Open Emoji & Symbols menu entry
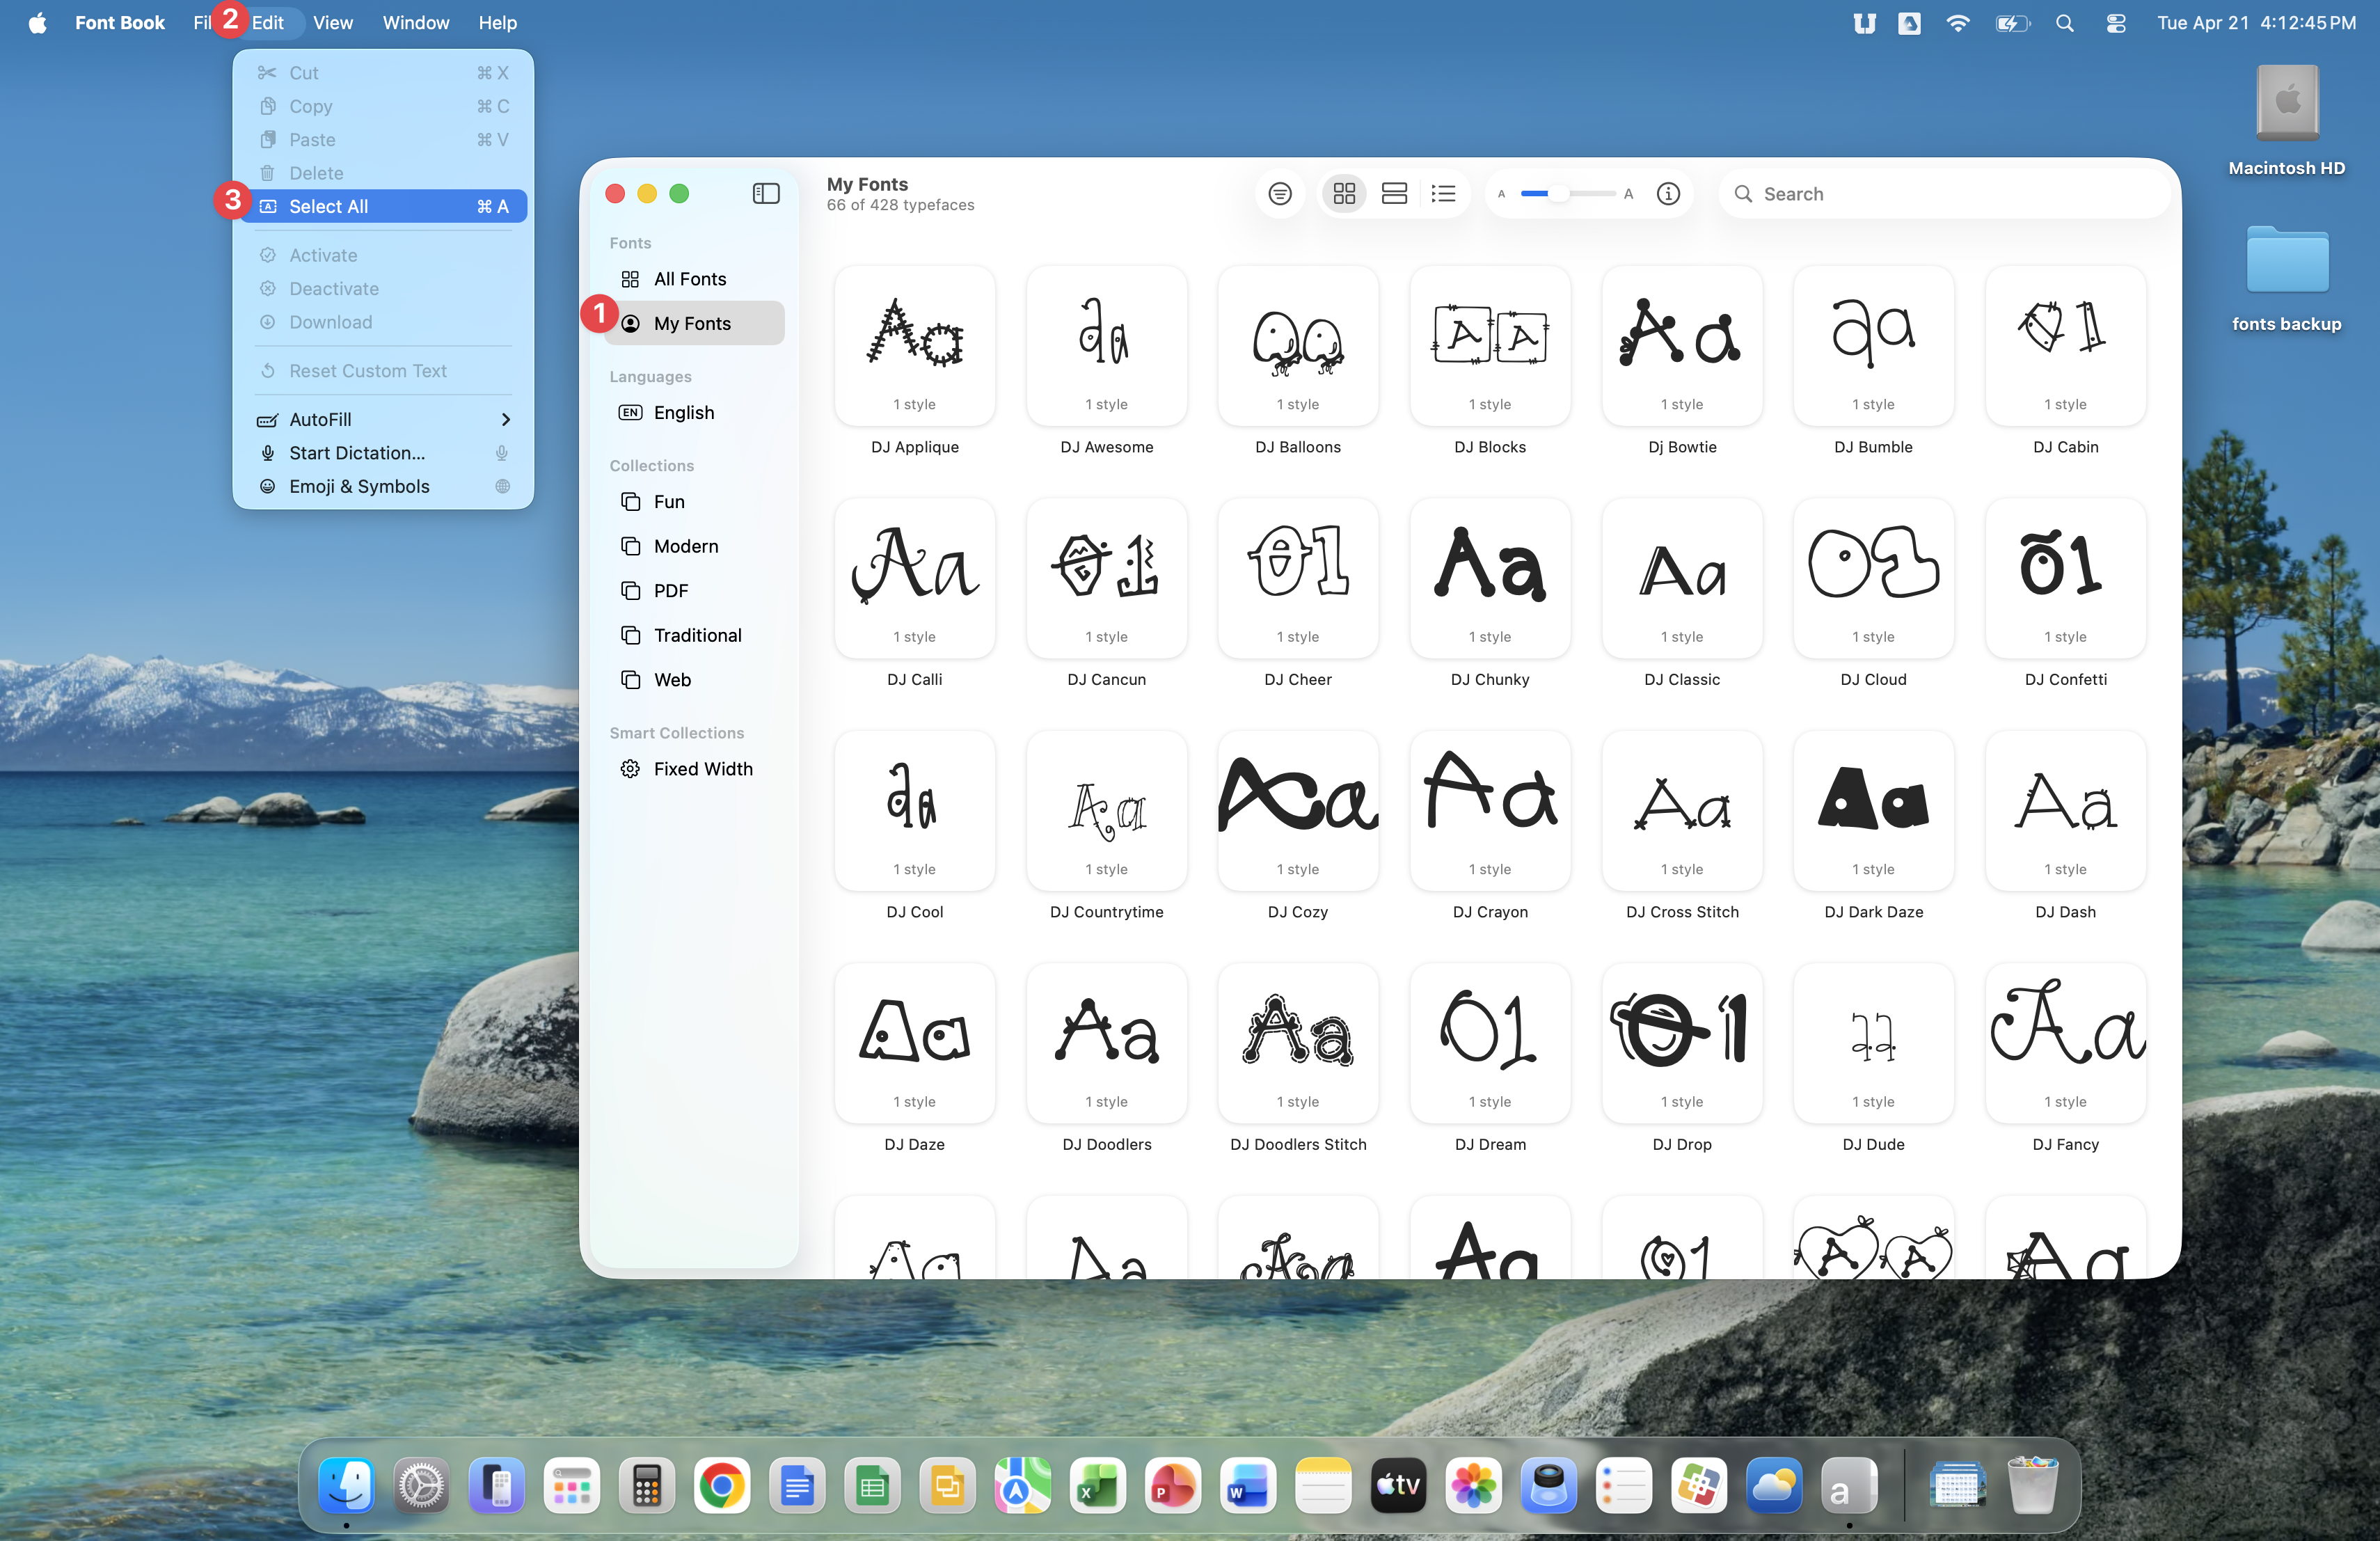This screenshot has height=1541, width=2380. (359, 487)
